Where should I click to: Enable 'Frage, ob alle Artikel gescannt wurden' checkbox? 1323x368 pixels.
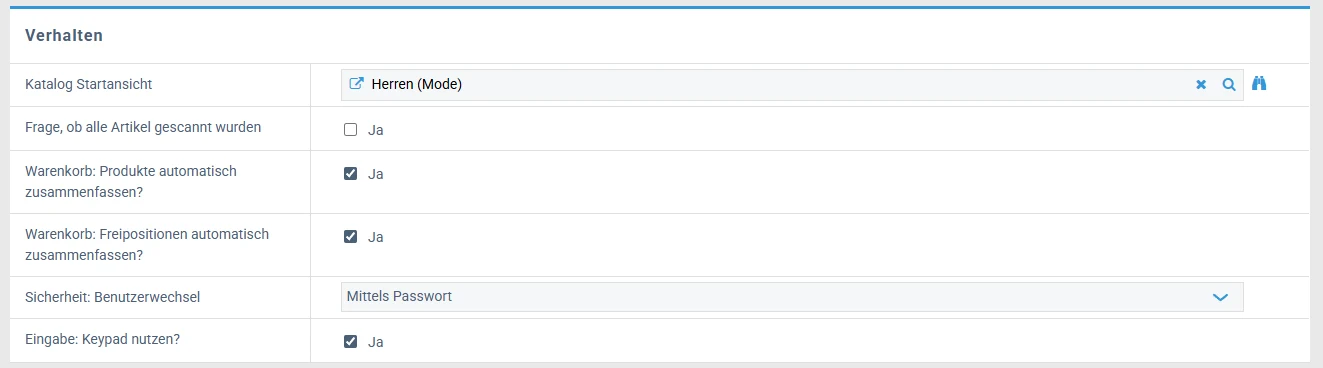click(x=350, y=129)
